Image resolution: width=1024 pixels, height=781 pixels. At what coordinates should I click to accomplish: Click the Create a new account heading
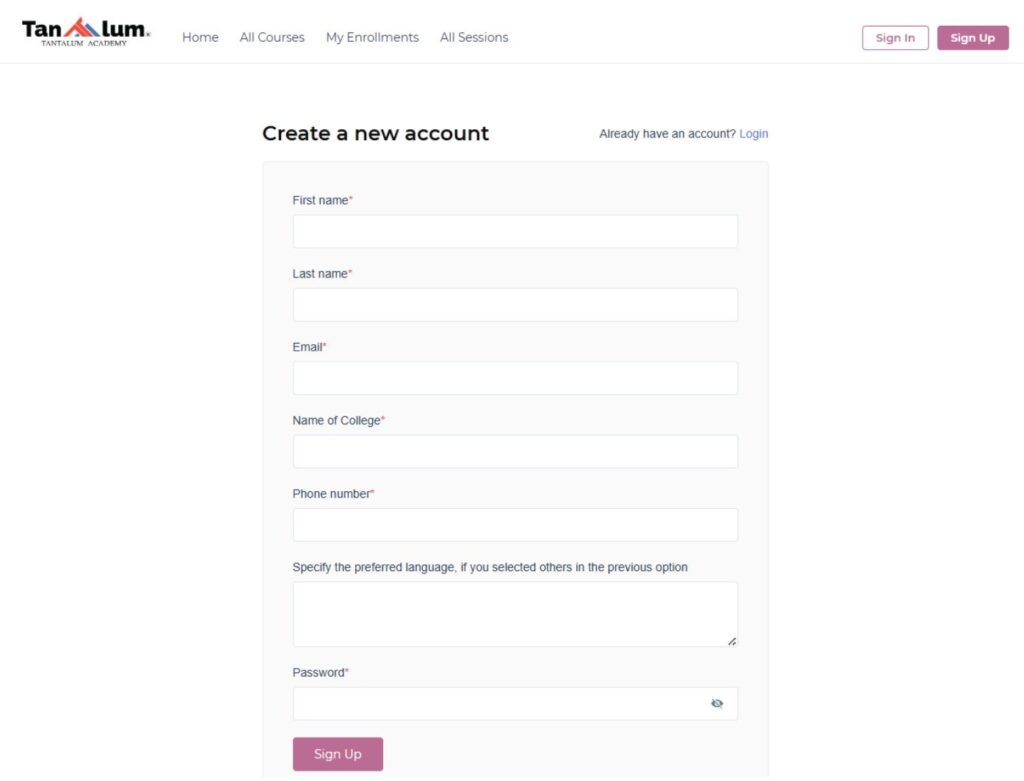(376, 134)
